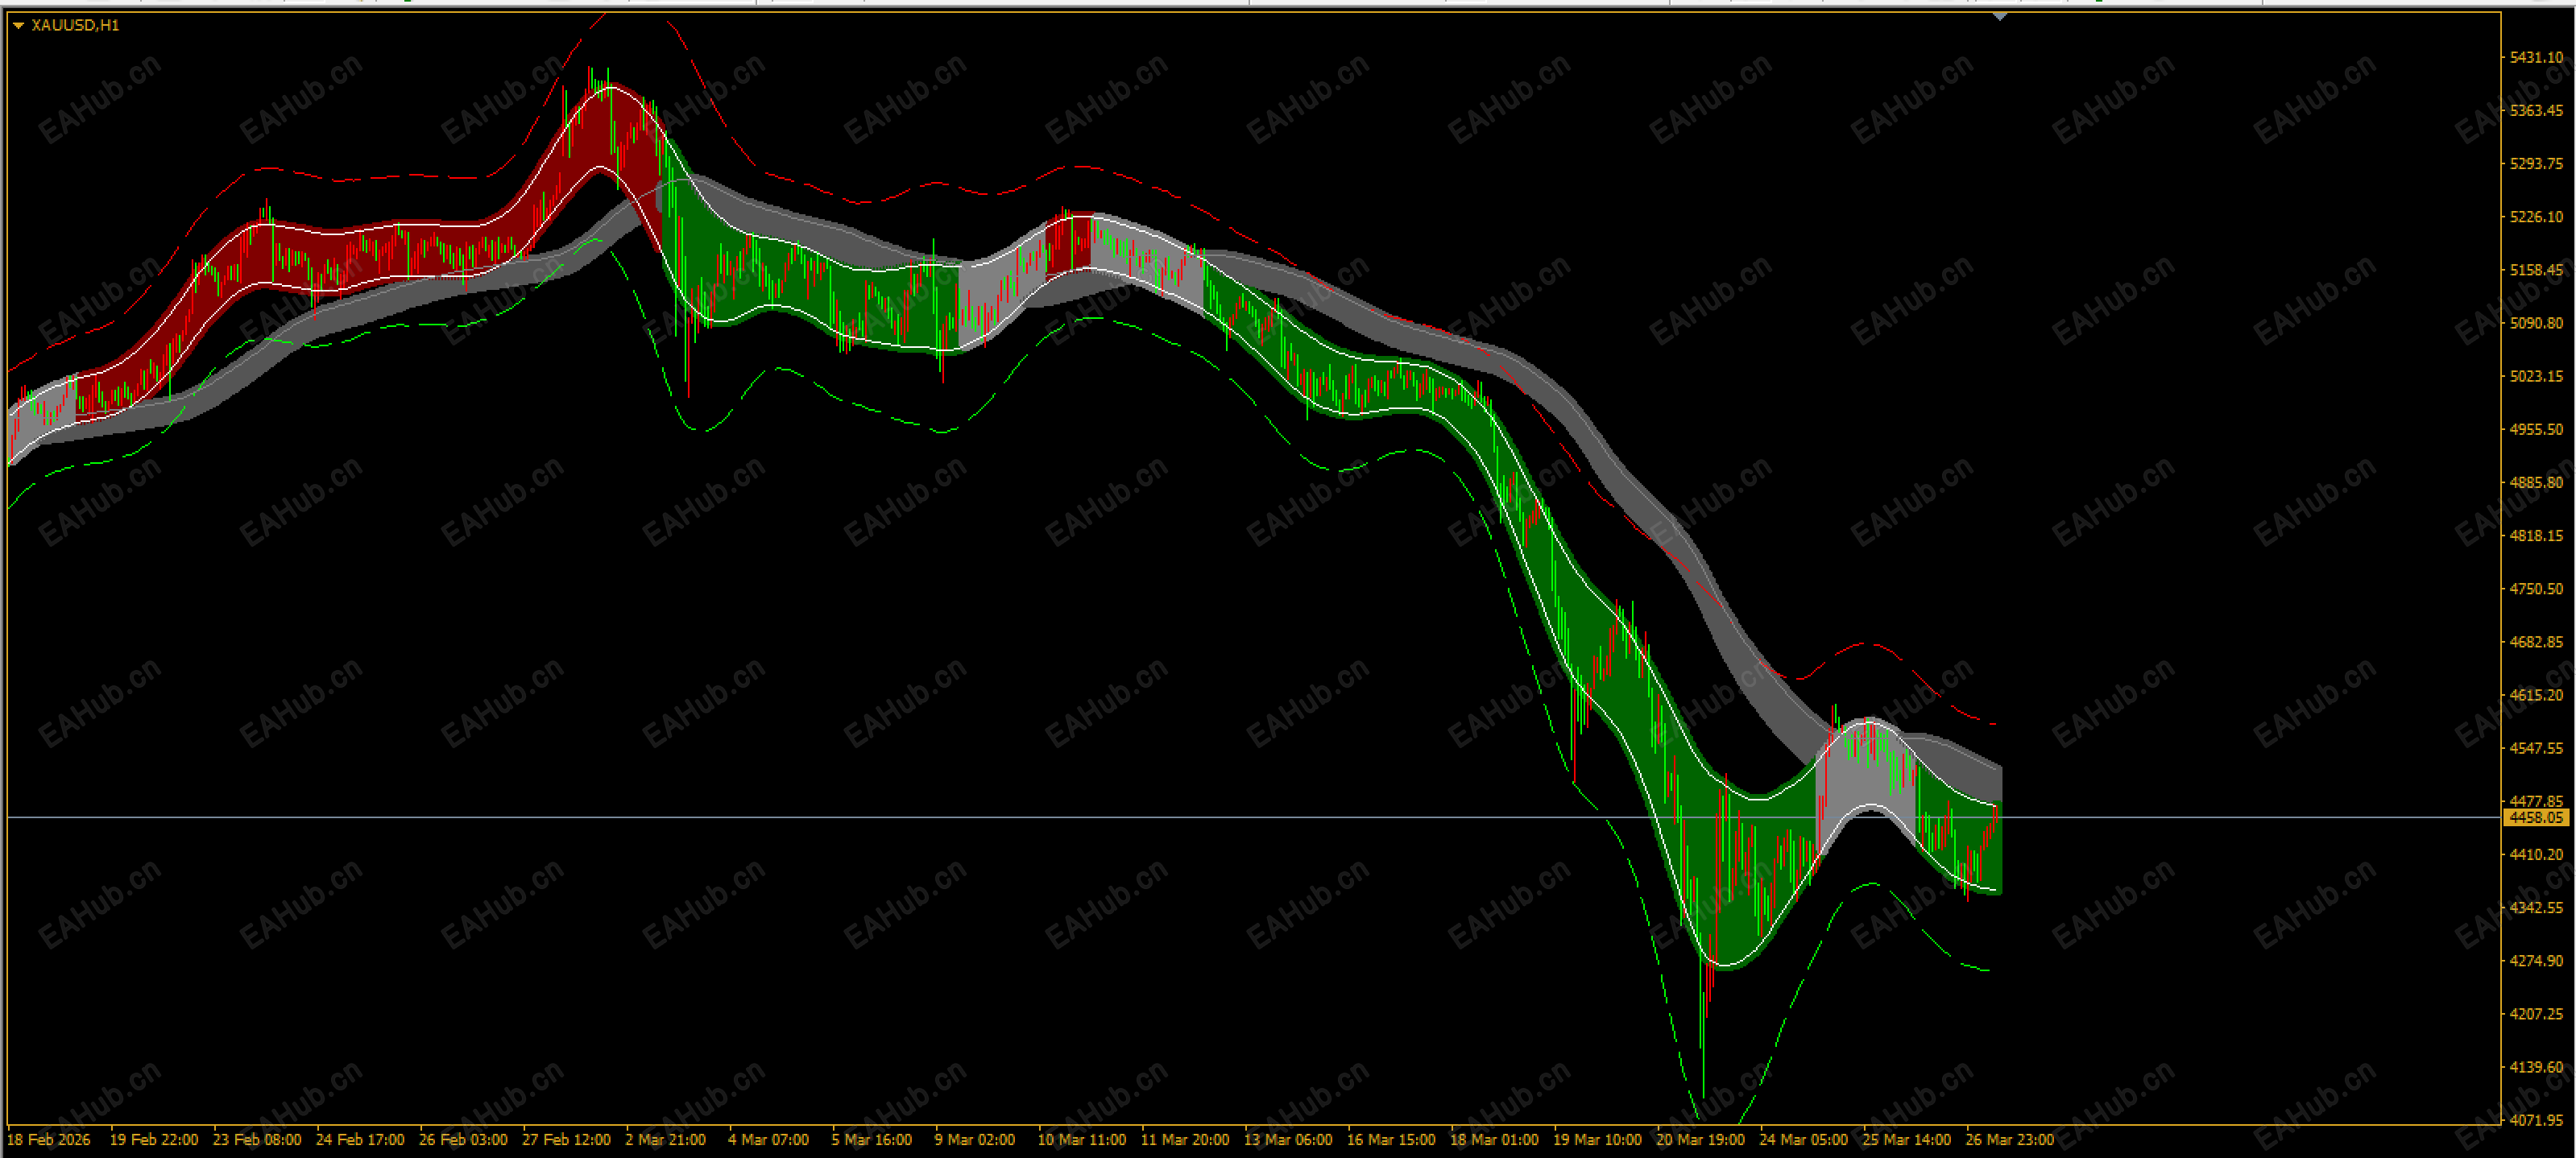This screenshot has width=2576, height=1158.
Task: Click the 16 Mar 15:00 time label
Action: 1390,1139
